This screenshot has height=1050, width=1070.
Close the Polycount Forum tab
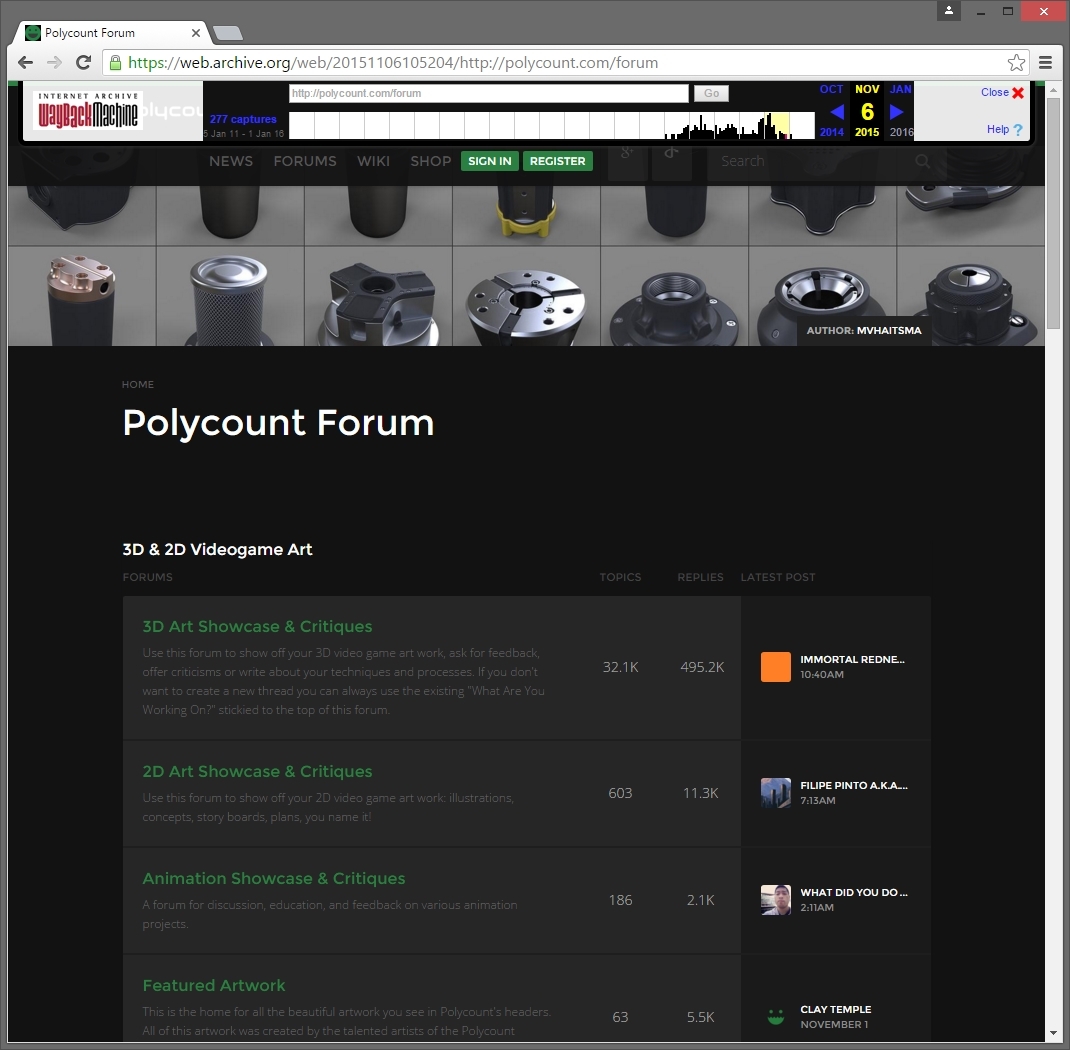(x=196, y=33)
